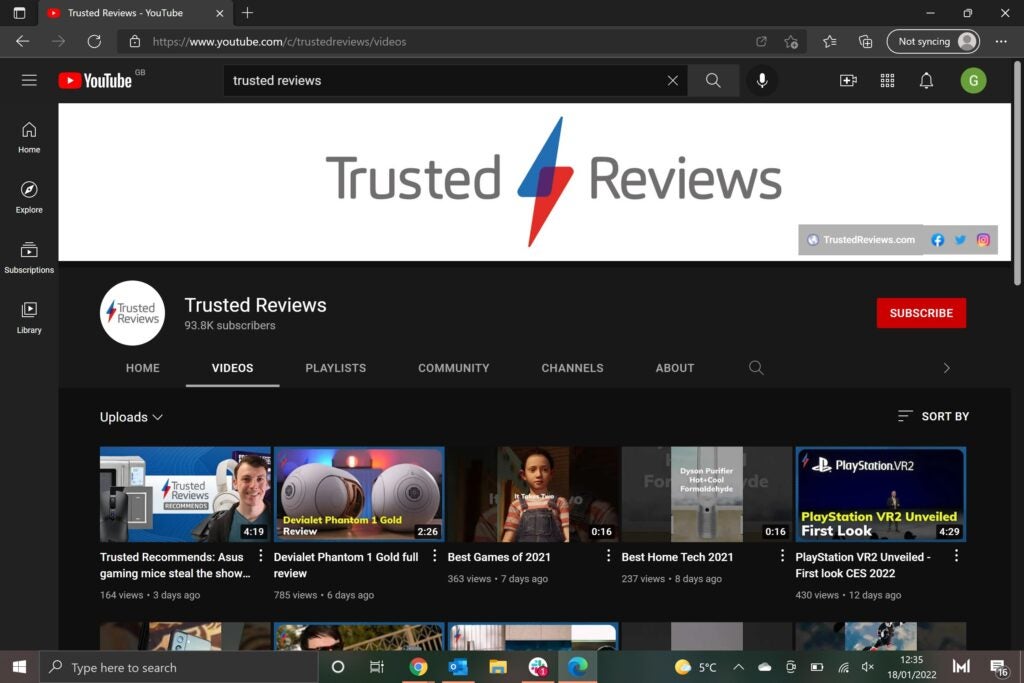
Task: Open Best Games of 2021 title
Action: tap(499, 557)
